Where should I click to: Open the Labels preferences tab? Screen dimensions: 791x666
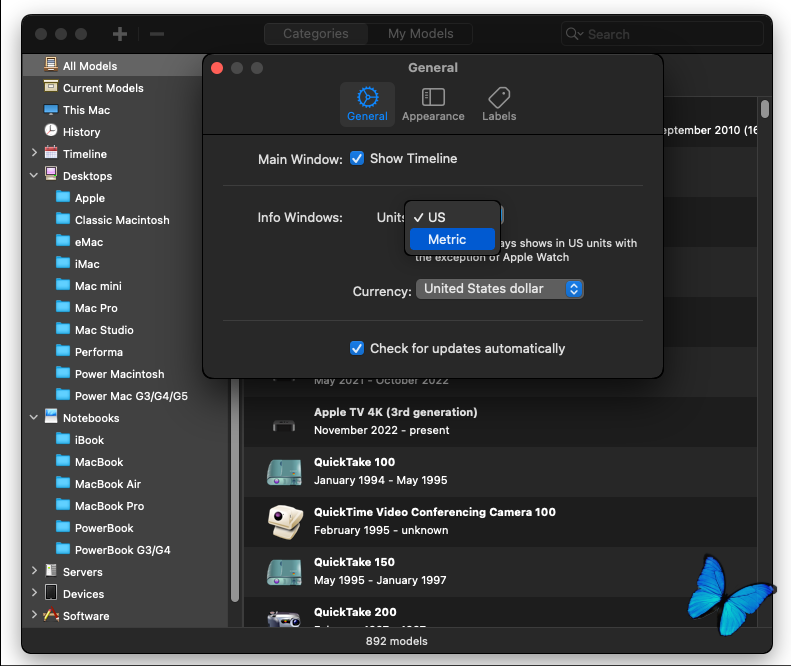pyautogui.click(x=499, y=104)
